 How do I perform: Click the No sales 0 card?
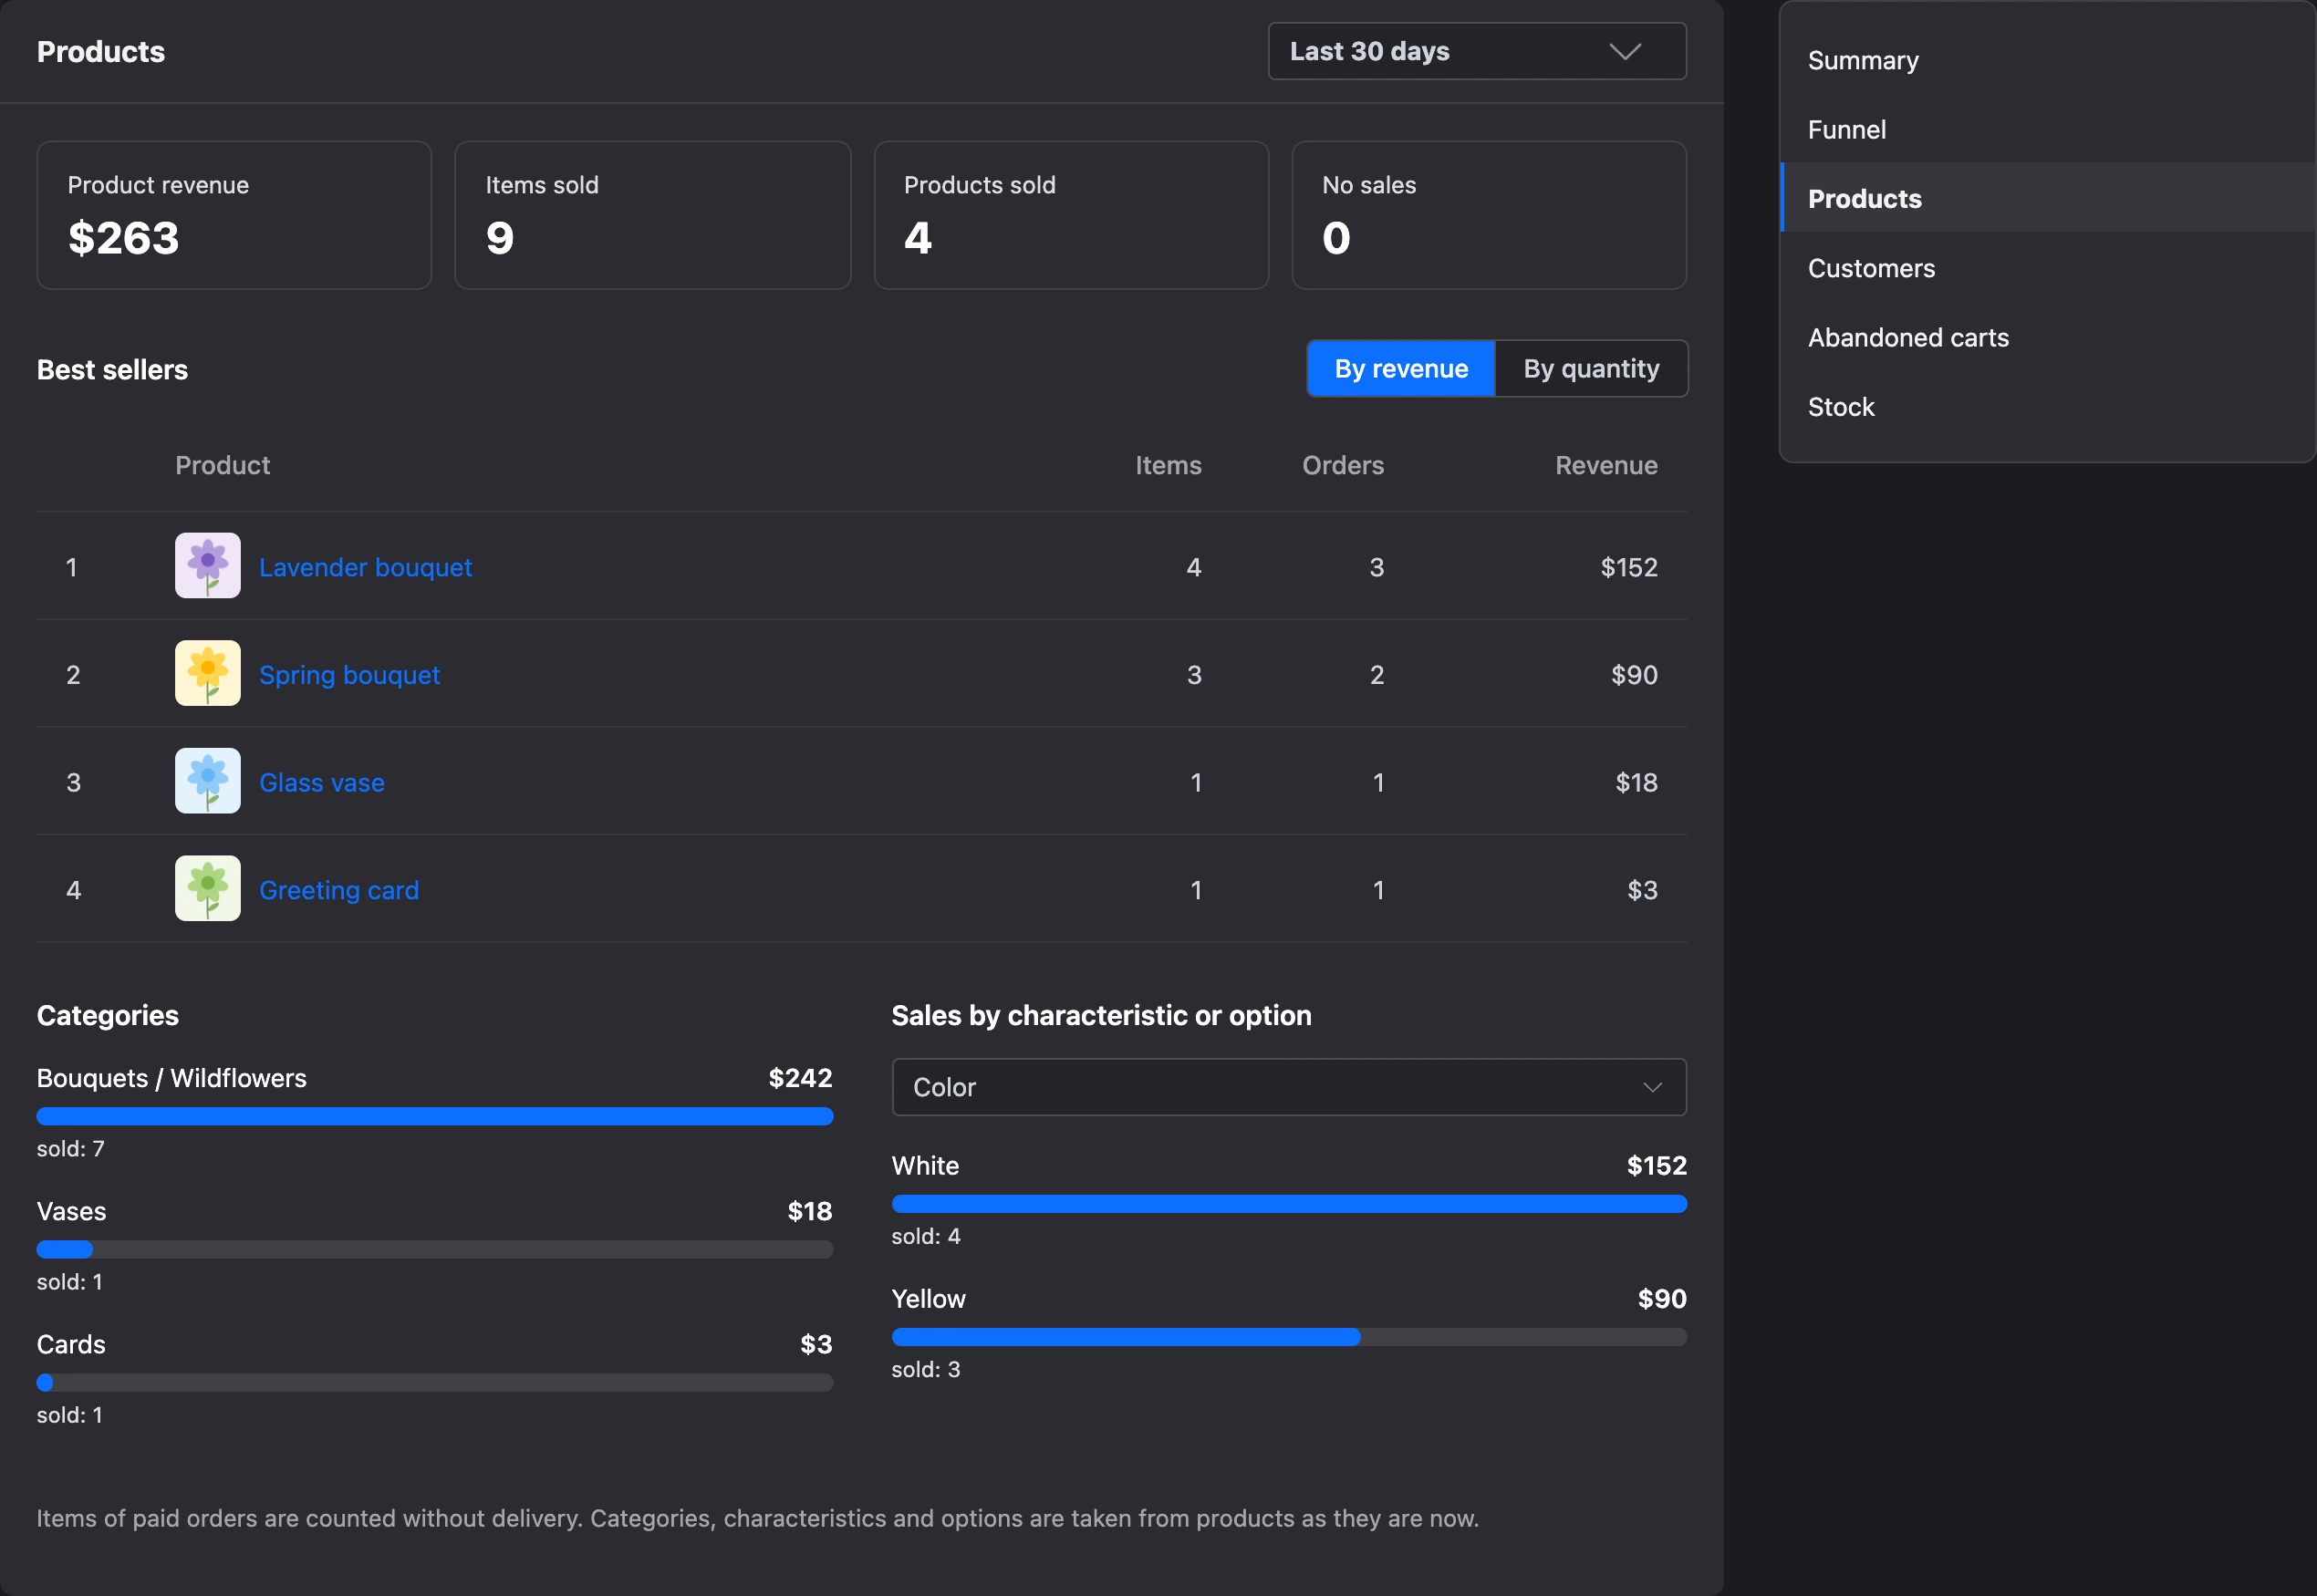(1489, 215)
